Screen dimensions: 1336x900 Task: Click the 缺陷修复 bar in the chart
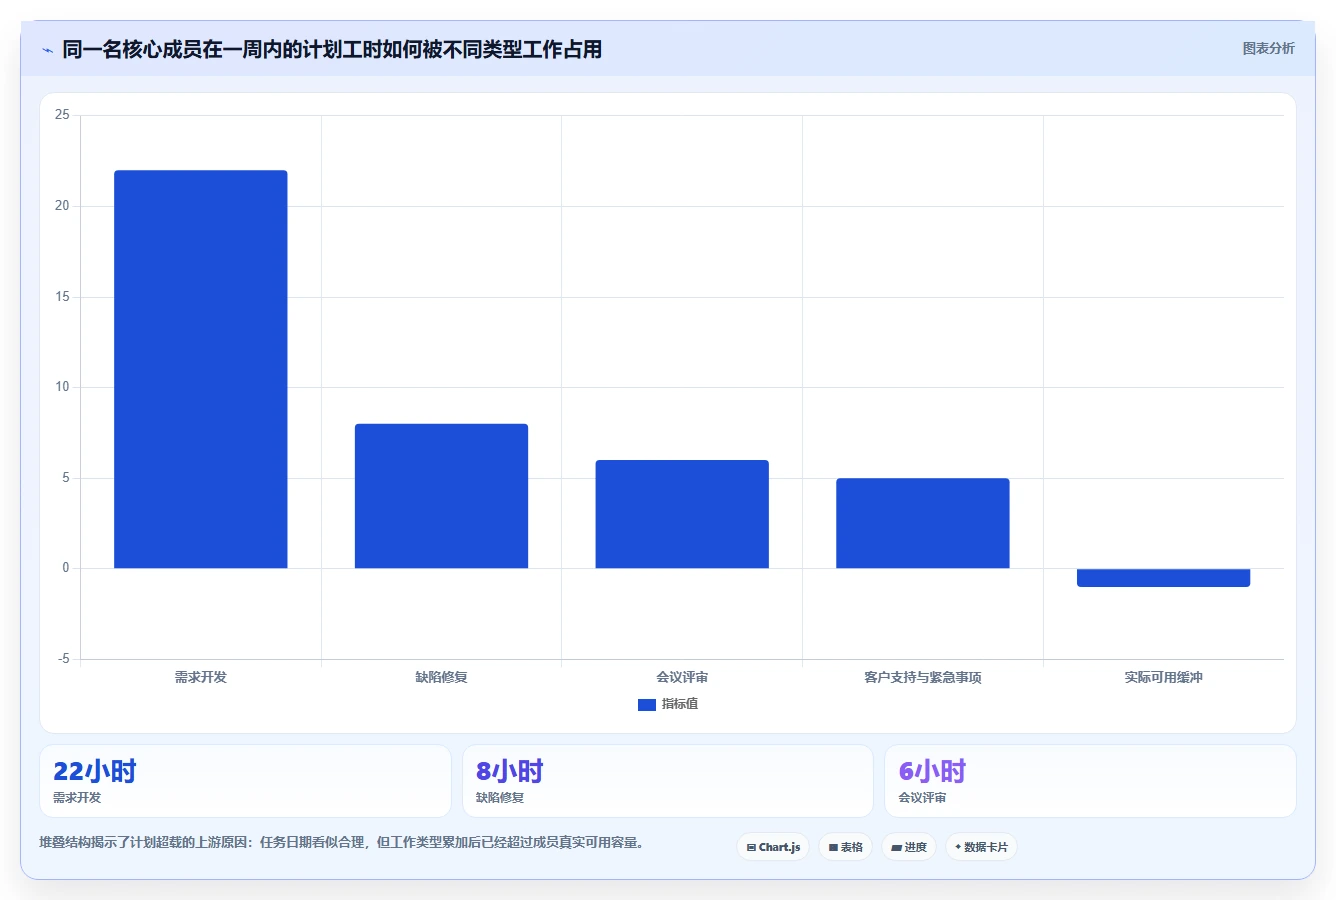tap(441, 496)
